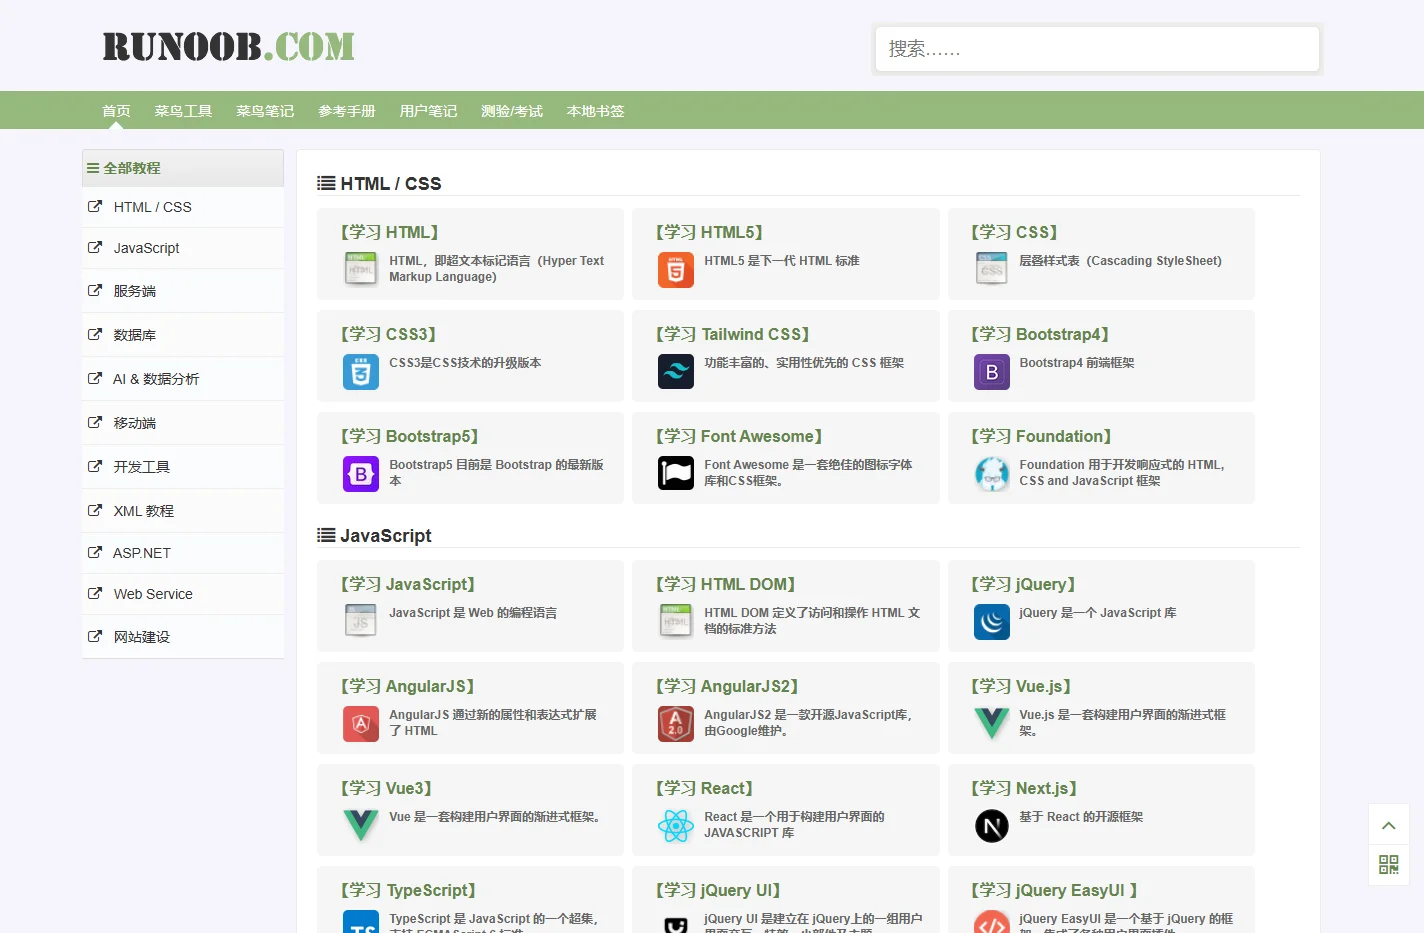The width and height of the screenshot is (1424, 933).
Task: Click the red AngularJS shield icon
Action: [x=360, y=724]
